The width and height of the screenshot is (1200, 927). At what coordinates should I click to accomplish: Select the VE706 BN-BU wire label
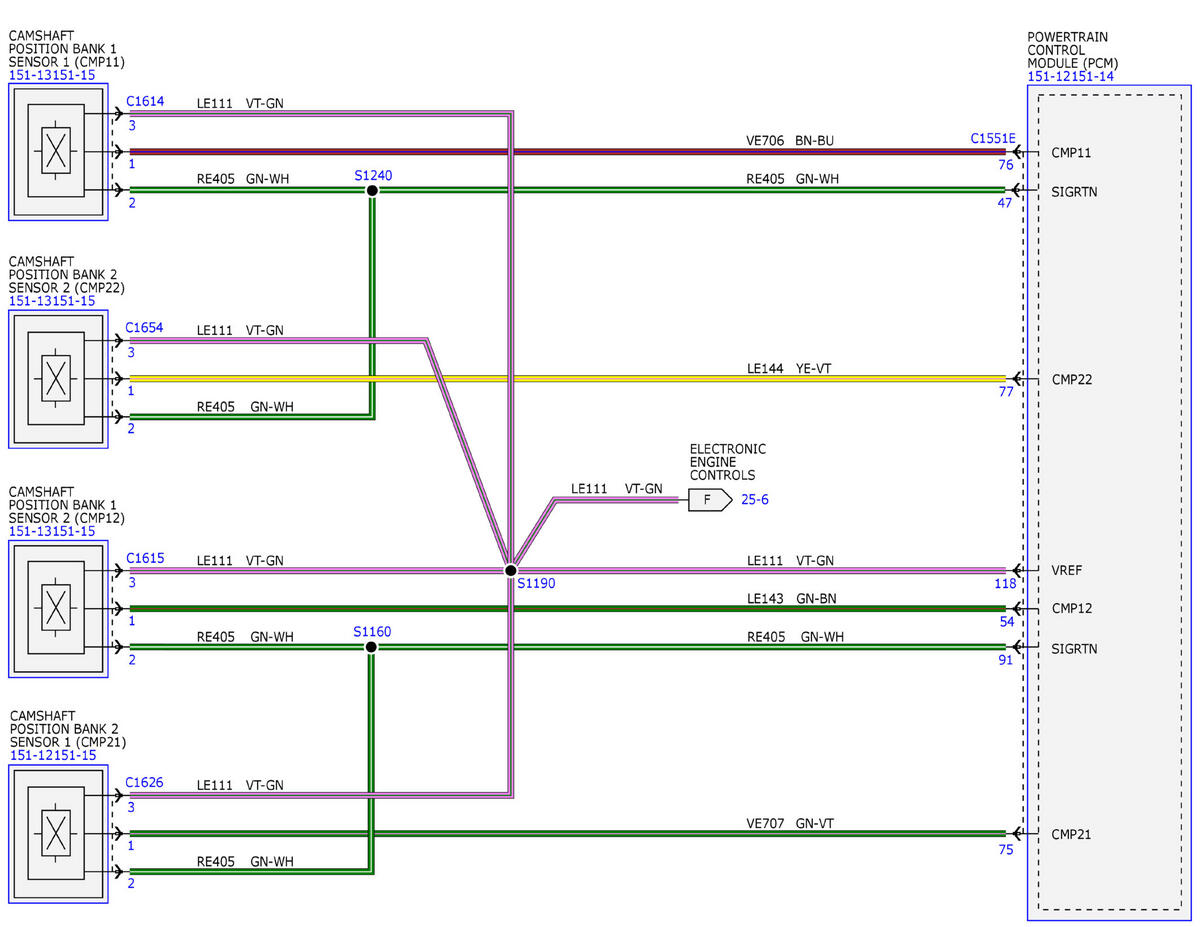pos(790,141)
